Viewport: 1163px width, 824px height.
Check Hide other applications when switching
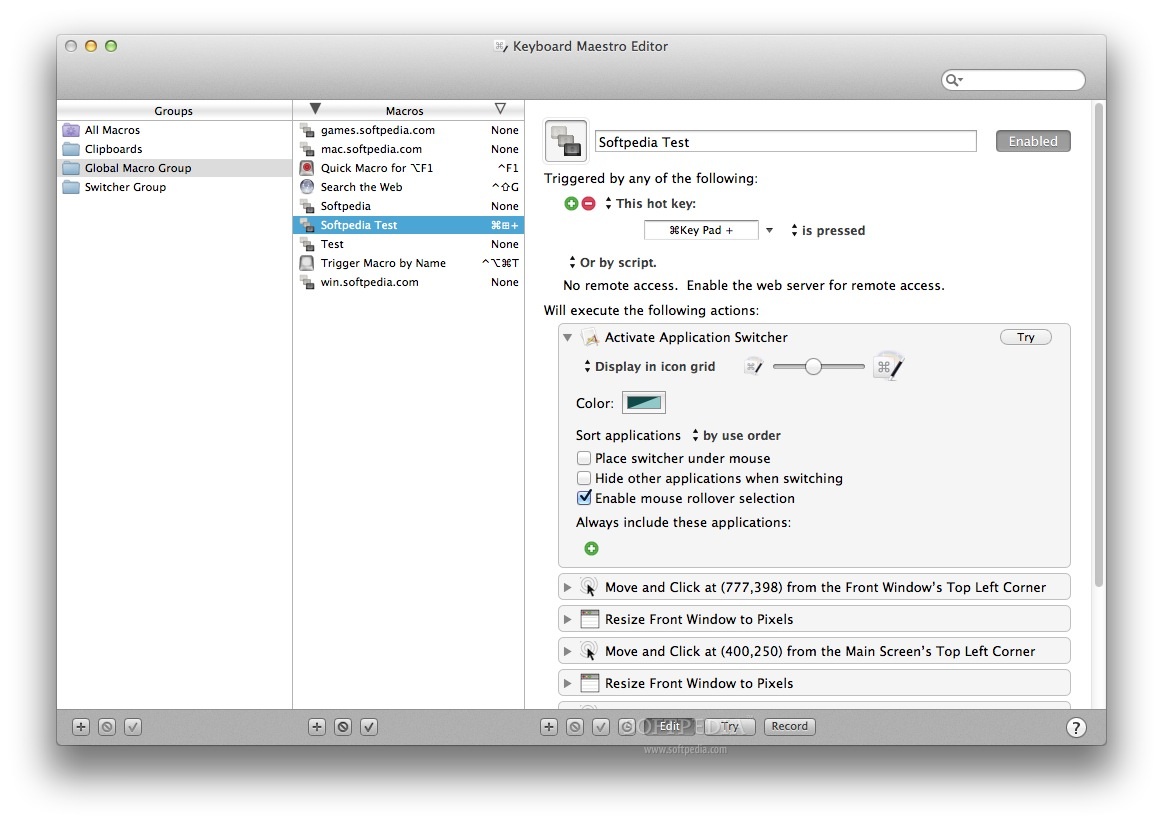coord(584,478)
